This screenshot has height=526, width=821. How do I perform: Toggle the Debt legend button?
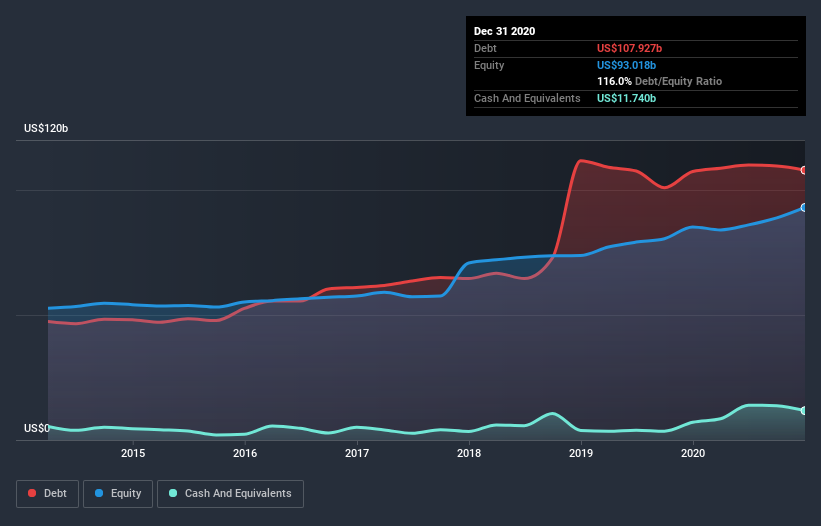pos(47,494)
